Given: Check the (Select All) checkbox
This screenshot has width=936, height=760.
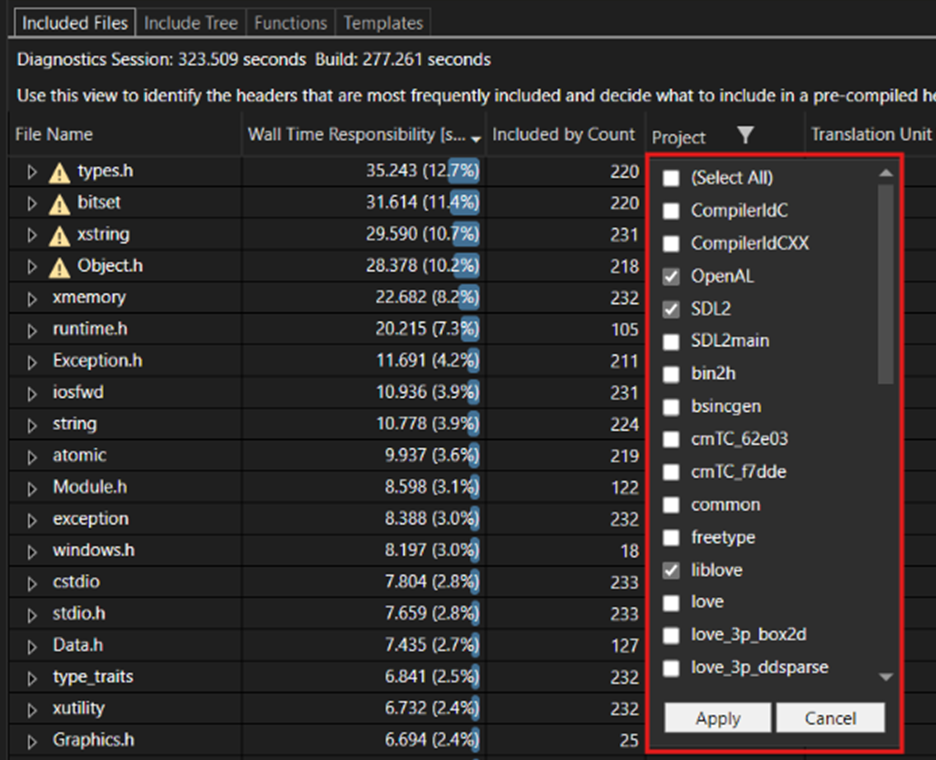Looking at the screenshot, I should 671,178.
